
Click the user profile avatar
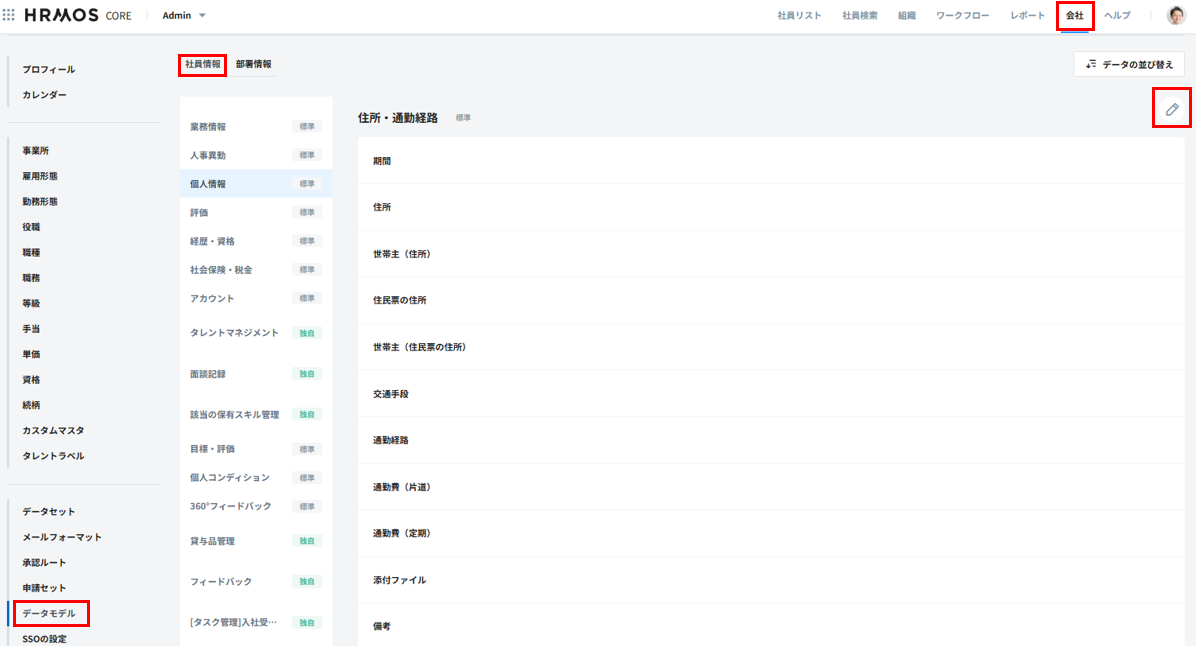point(1175,16)
